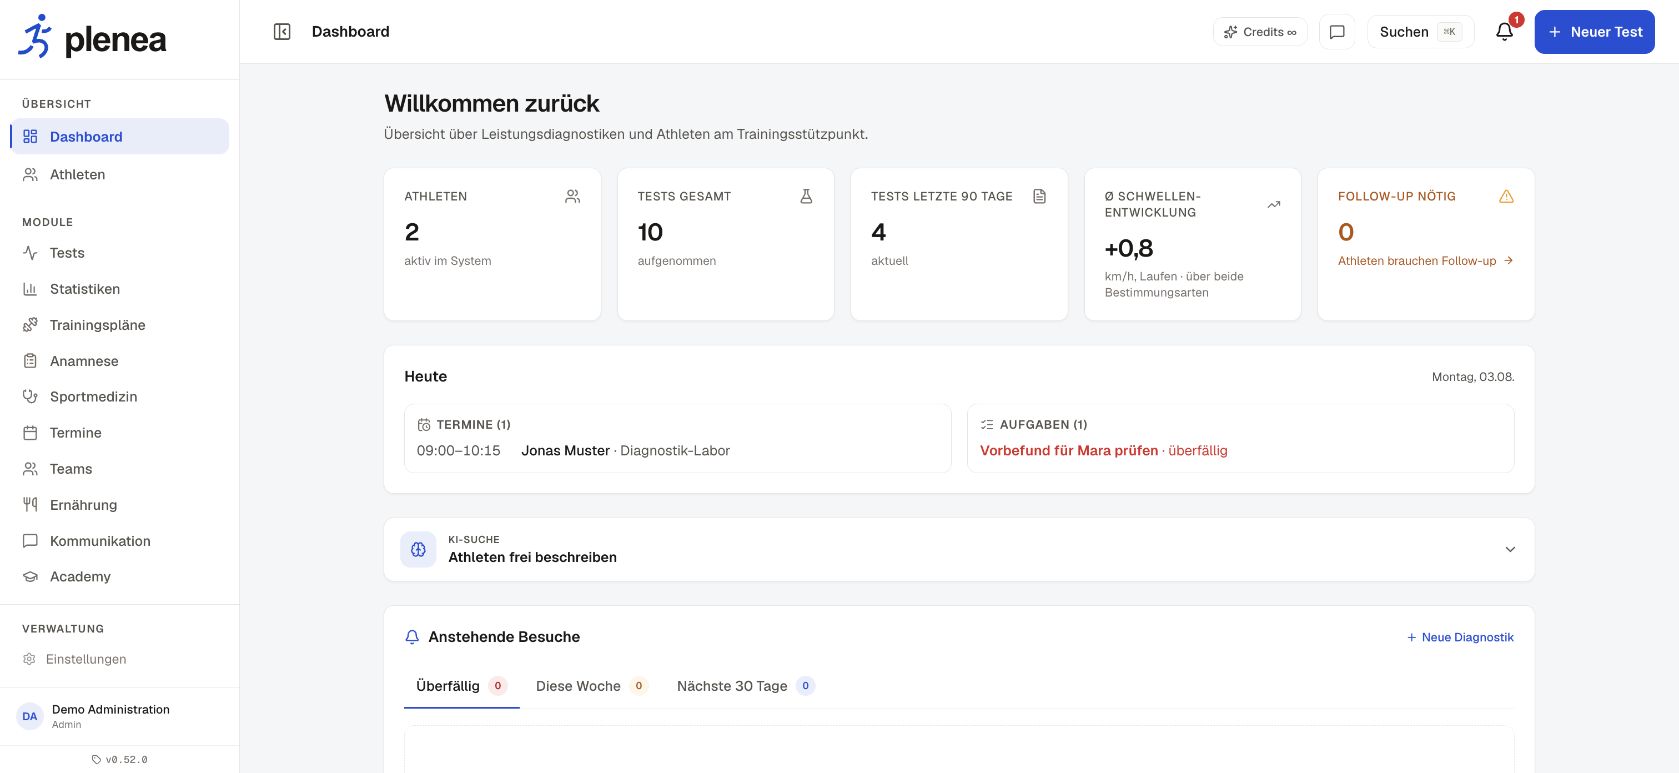Click the Dashboard breadcrumb title
Screen dimensions: 1679x773
coord(351,32)
